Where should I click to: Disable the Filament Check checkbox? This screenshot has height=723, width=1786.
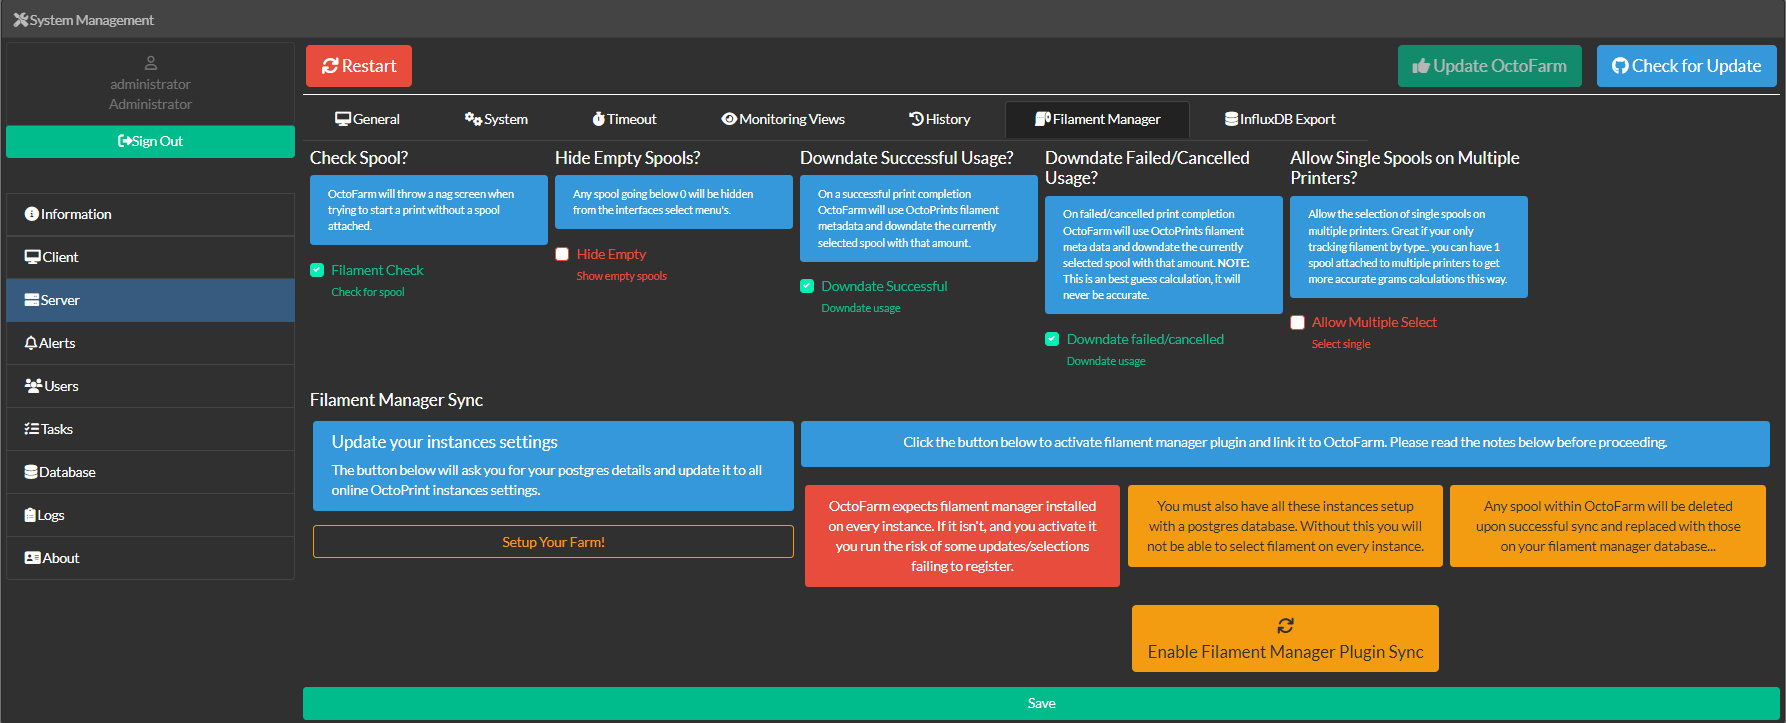pos(317,270)
